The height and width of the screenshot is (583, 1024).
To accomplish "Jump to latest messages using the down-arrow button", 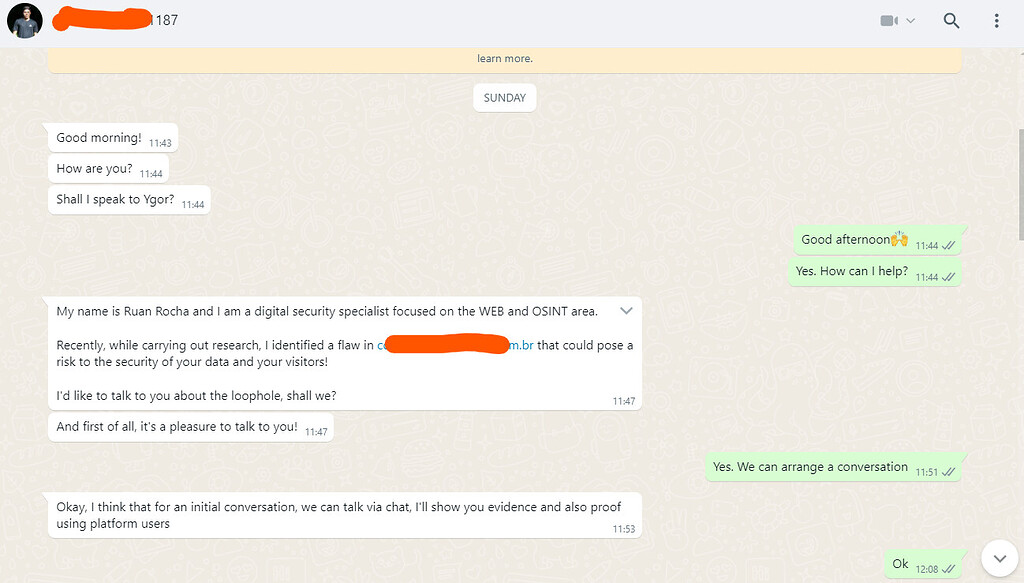I will coord(999,558).
